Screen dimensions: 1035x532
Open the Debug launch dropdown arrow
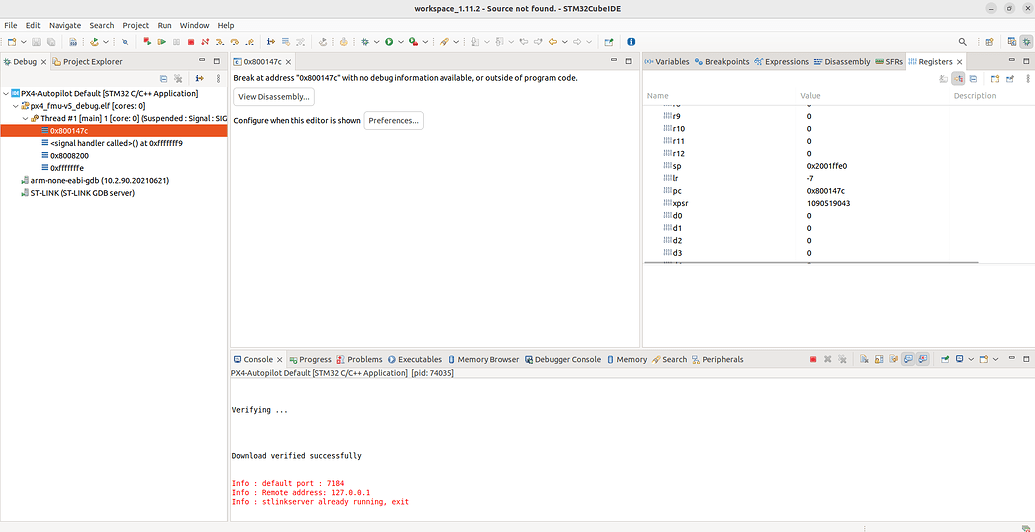click(x=376, y=42)
